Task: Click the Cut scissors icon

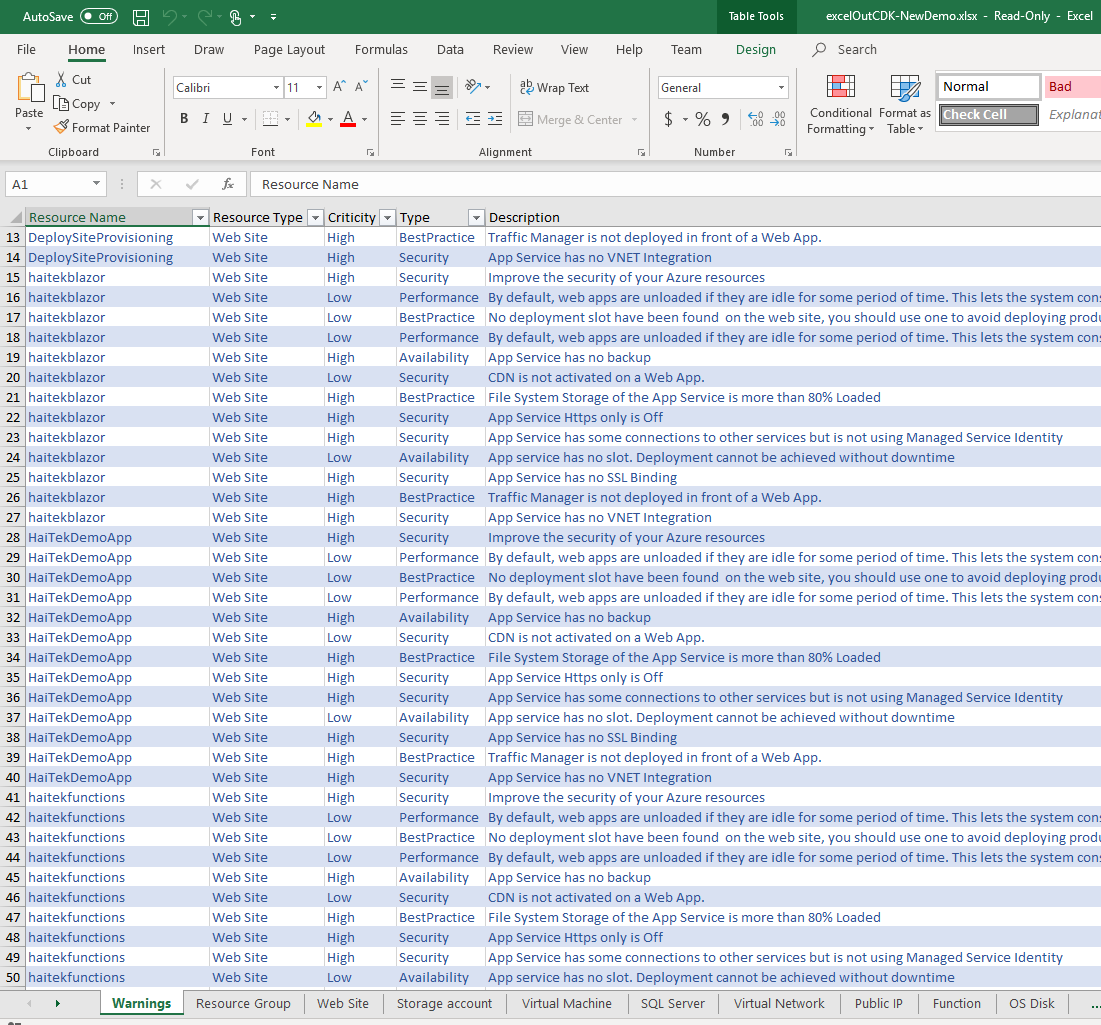Action: [62, 79]
